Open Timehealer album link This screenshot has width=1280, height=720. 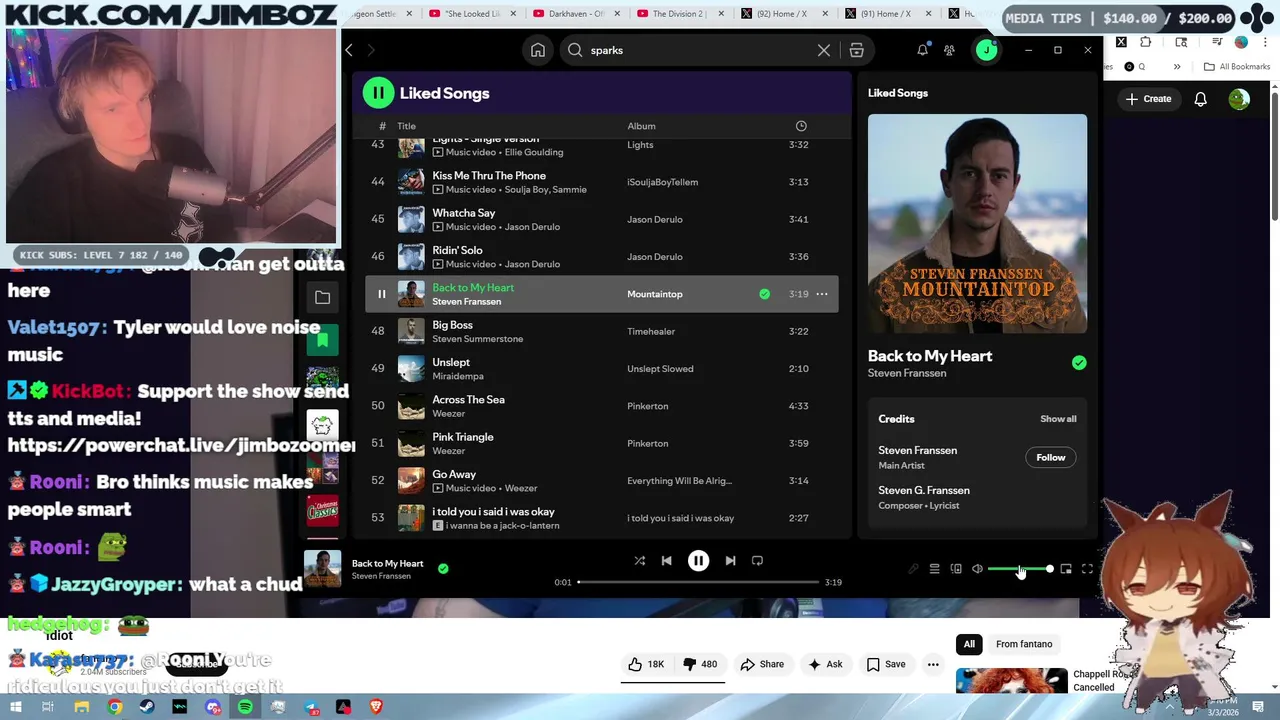(651, 331)
